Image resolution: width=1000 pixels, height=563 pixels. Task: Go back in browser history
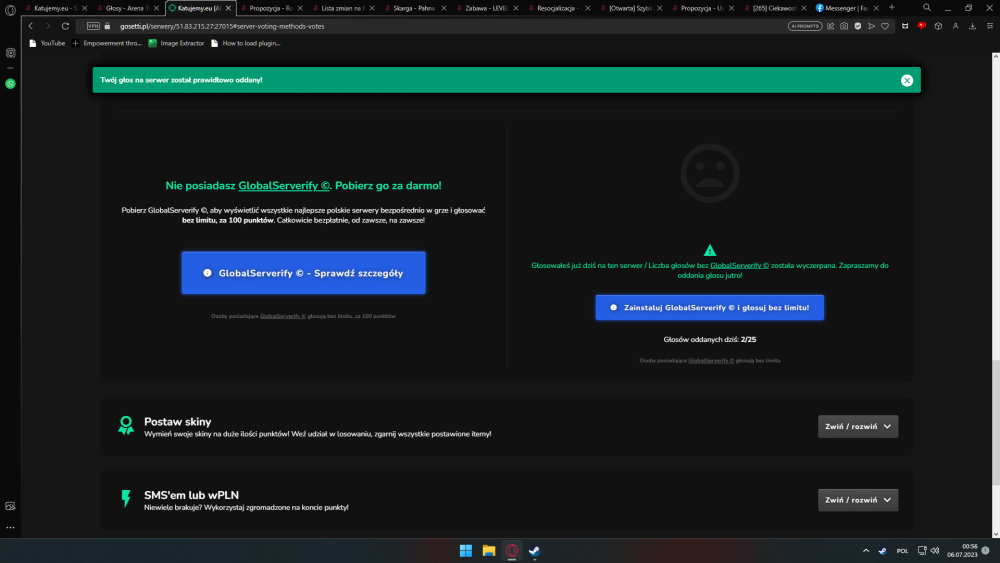pos(31,26)
